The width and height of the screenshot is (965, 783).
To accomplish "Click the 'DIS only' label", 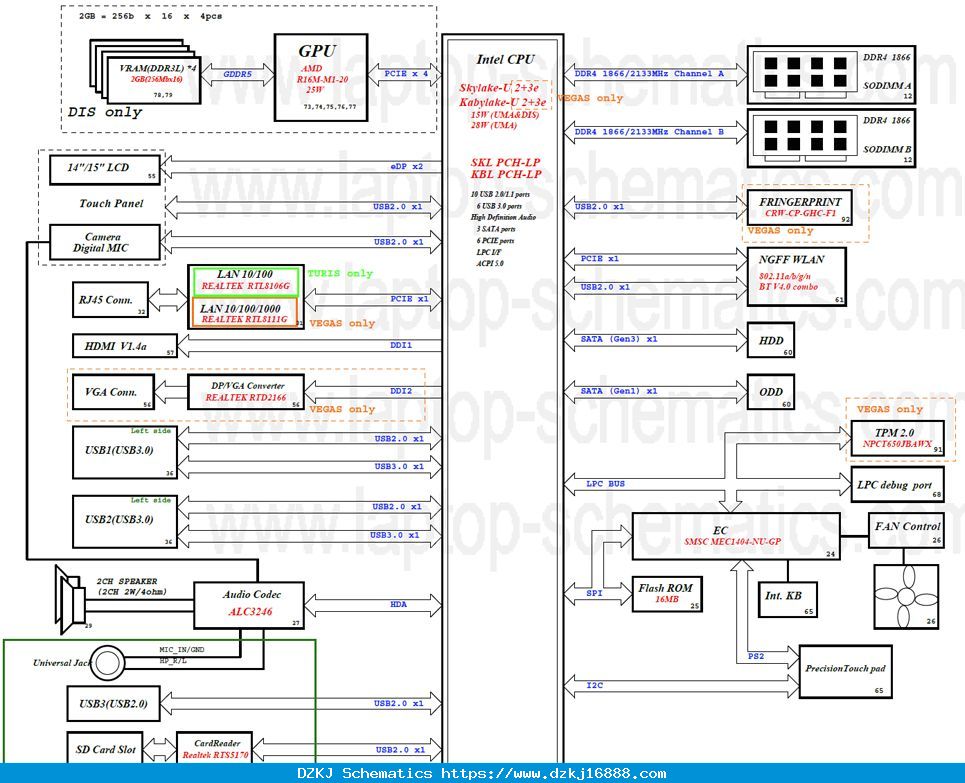I will 105,112.
